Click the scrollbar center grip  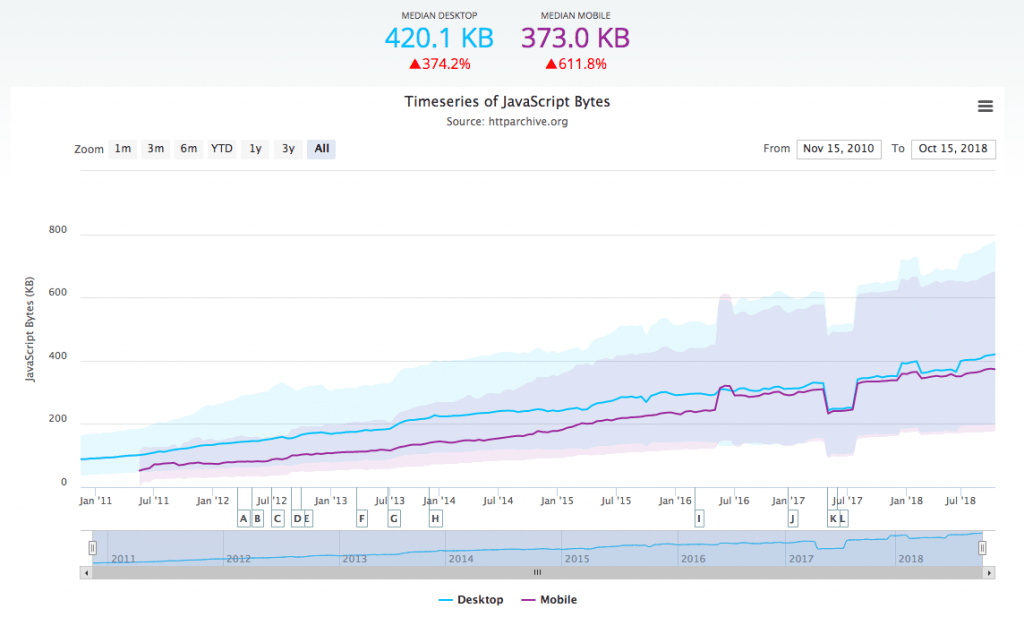(x=537, y=573)
